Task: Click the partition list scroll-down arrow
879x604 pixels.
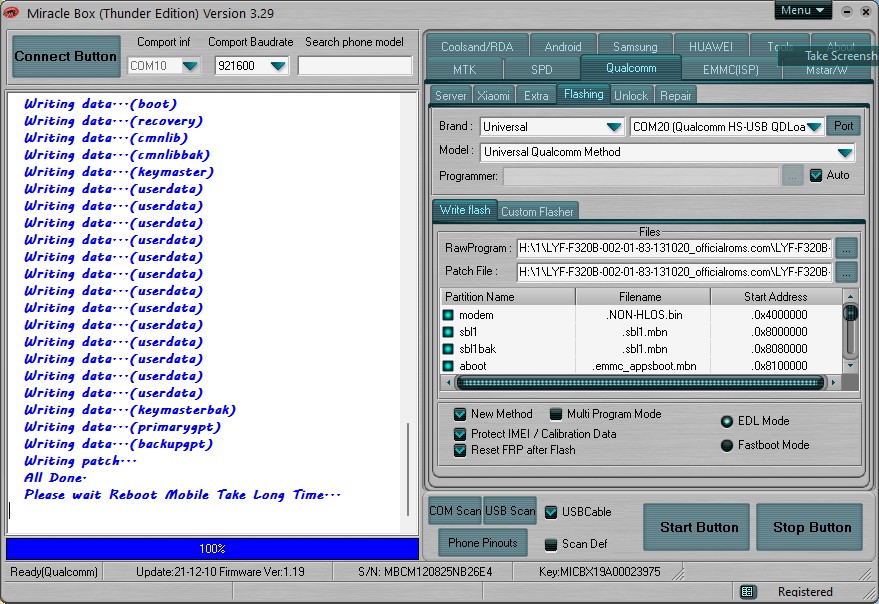Action: coord(850,366)
